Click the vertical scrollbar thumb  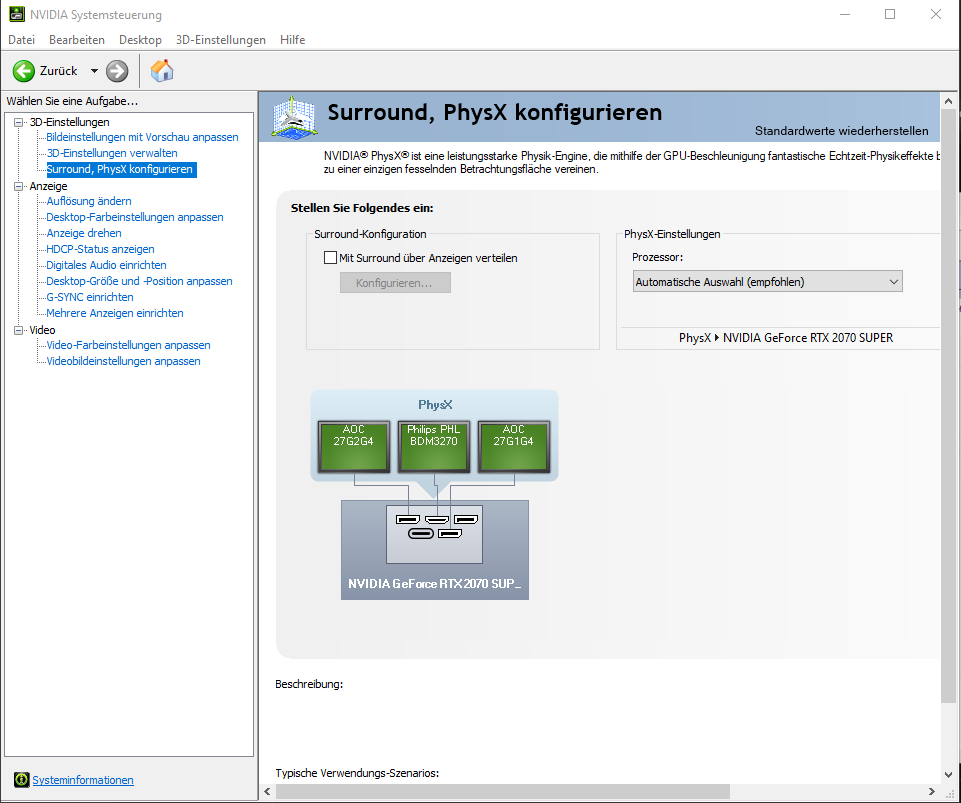(x=948, y=406)
